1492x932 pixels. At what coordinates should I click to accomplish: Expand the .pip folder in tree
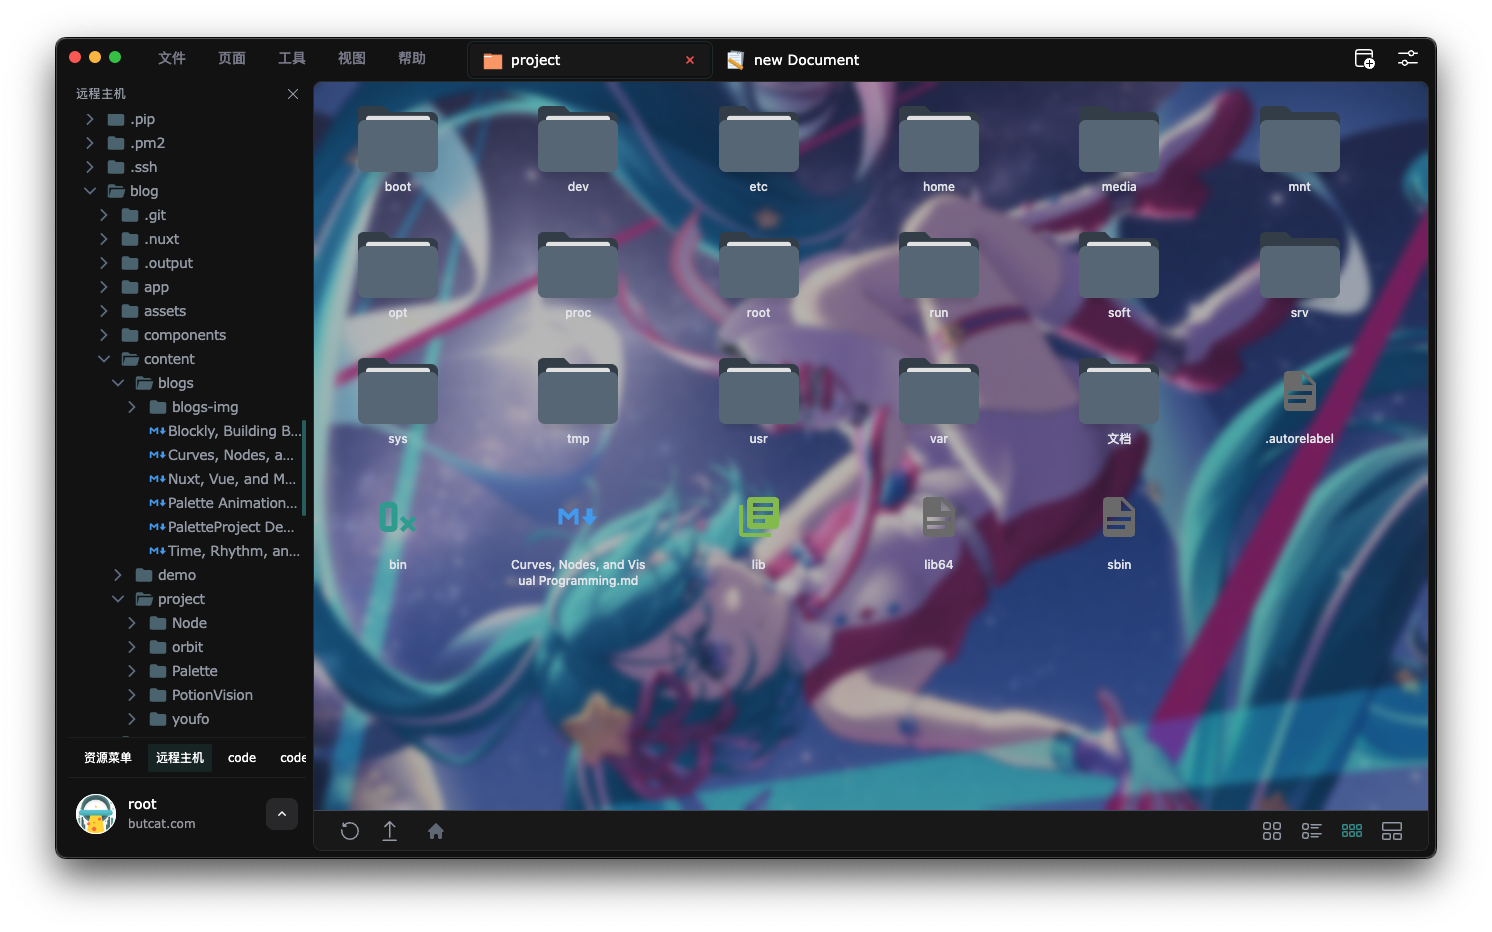pos(90,119)
